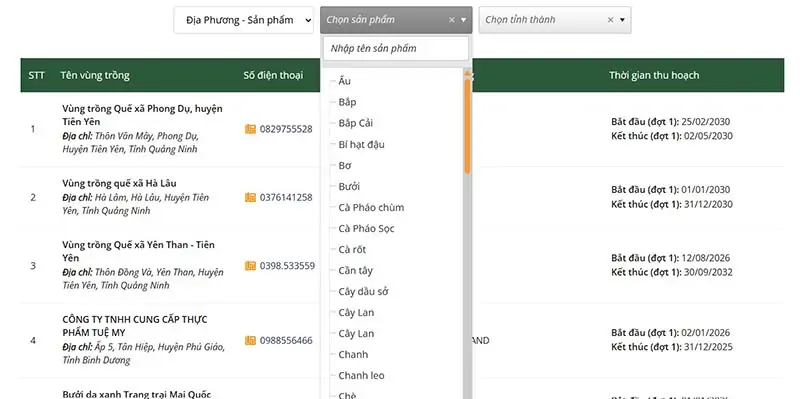This screenshot has height=399, width=800.
Task: Open Vùng trồng quế xã Hà Lâu entry
Action: [119, 183]
